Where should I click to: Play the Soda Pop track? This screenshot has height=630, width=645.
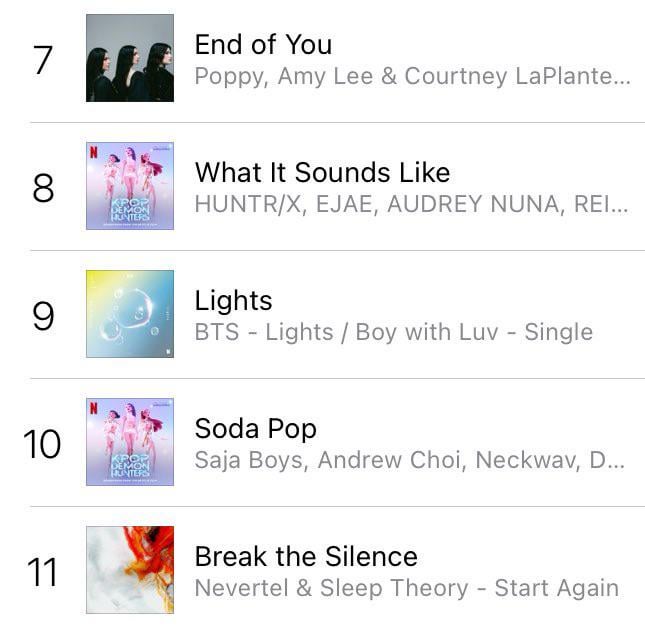255,428
